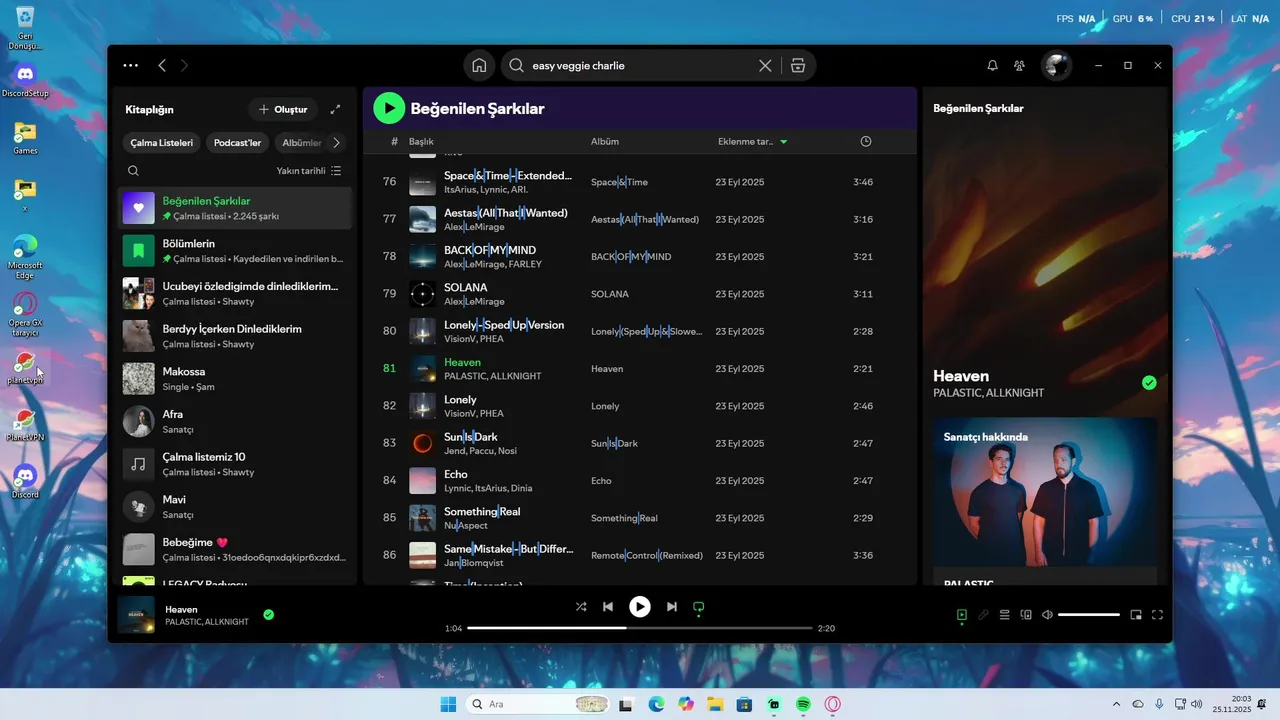Image resolution: width=1280 pixels, height=720 pixels.
Task: Open the Mavi artist entry
Action: click(235, 507)
